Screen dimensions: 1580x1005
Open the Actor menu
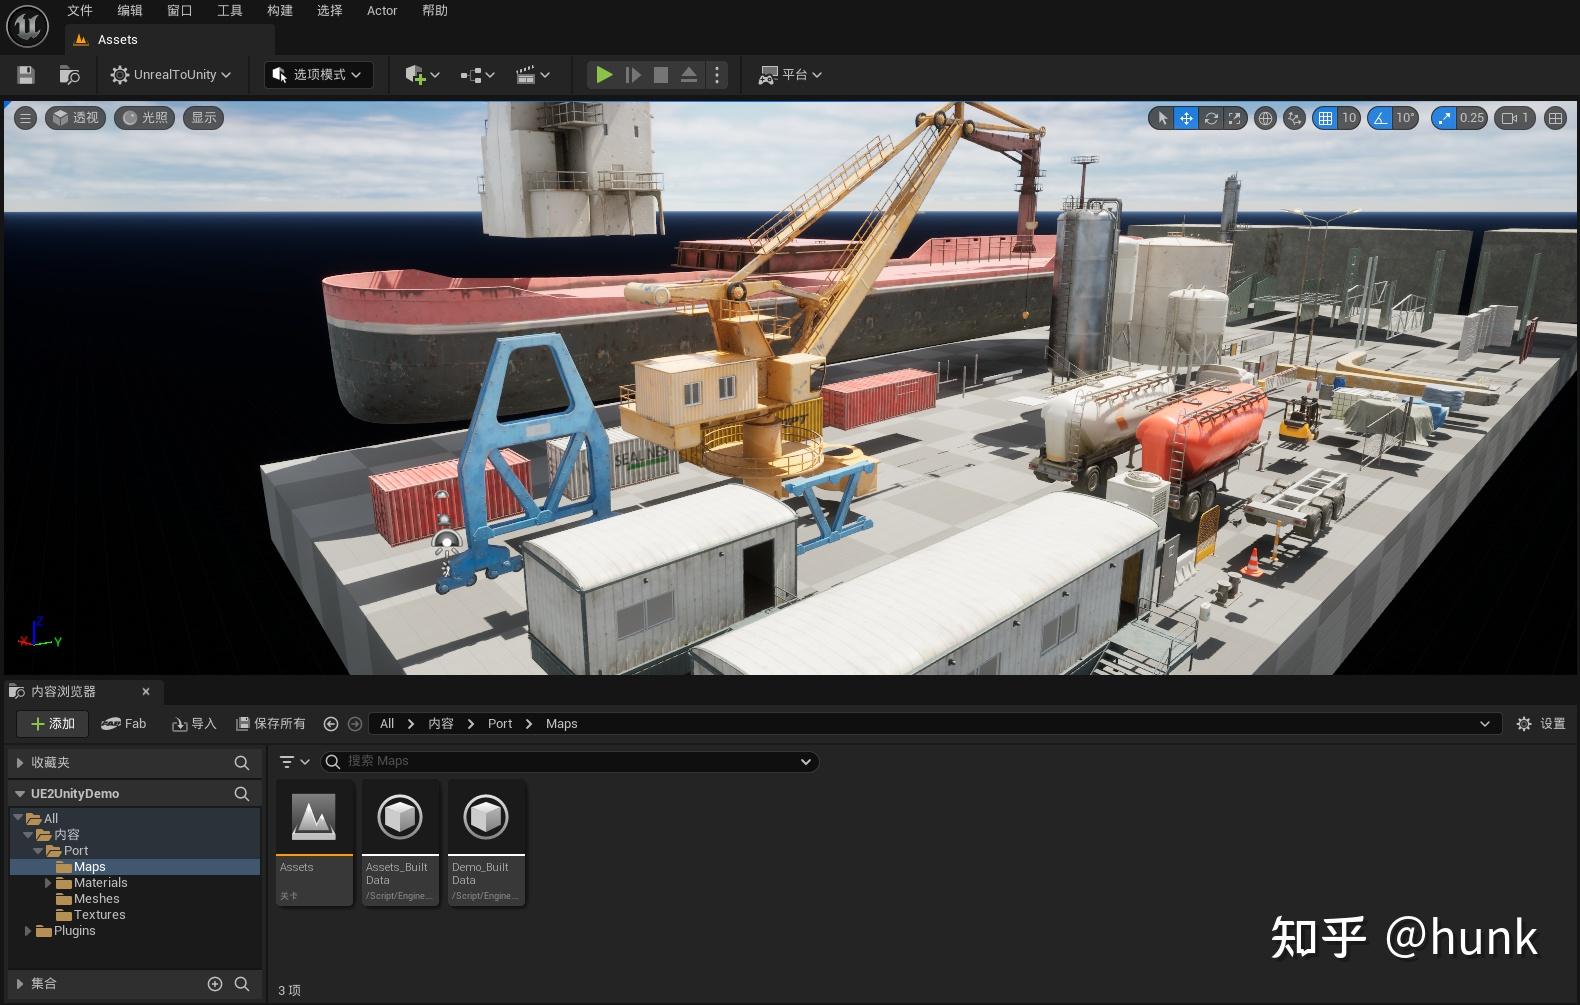(x=382, y=11)
